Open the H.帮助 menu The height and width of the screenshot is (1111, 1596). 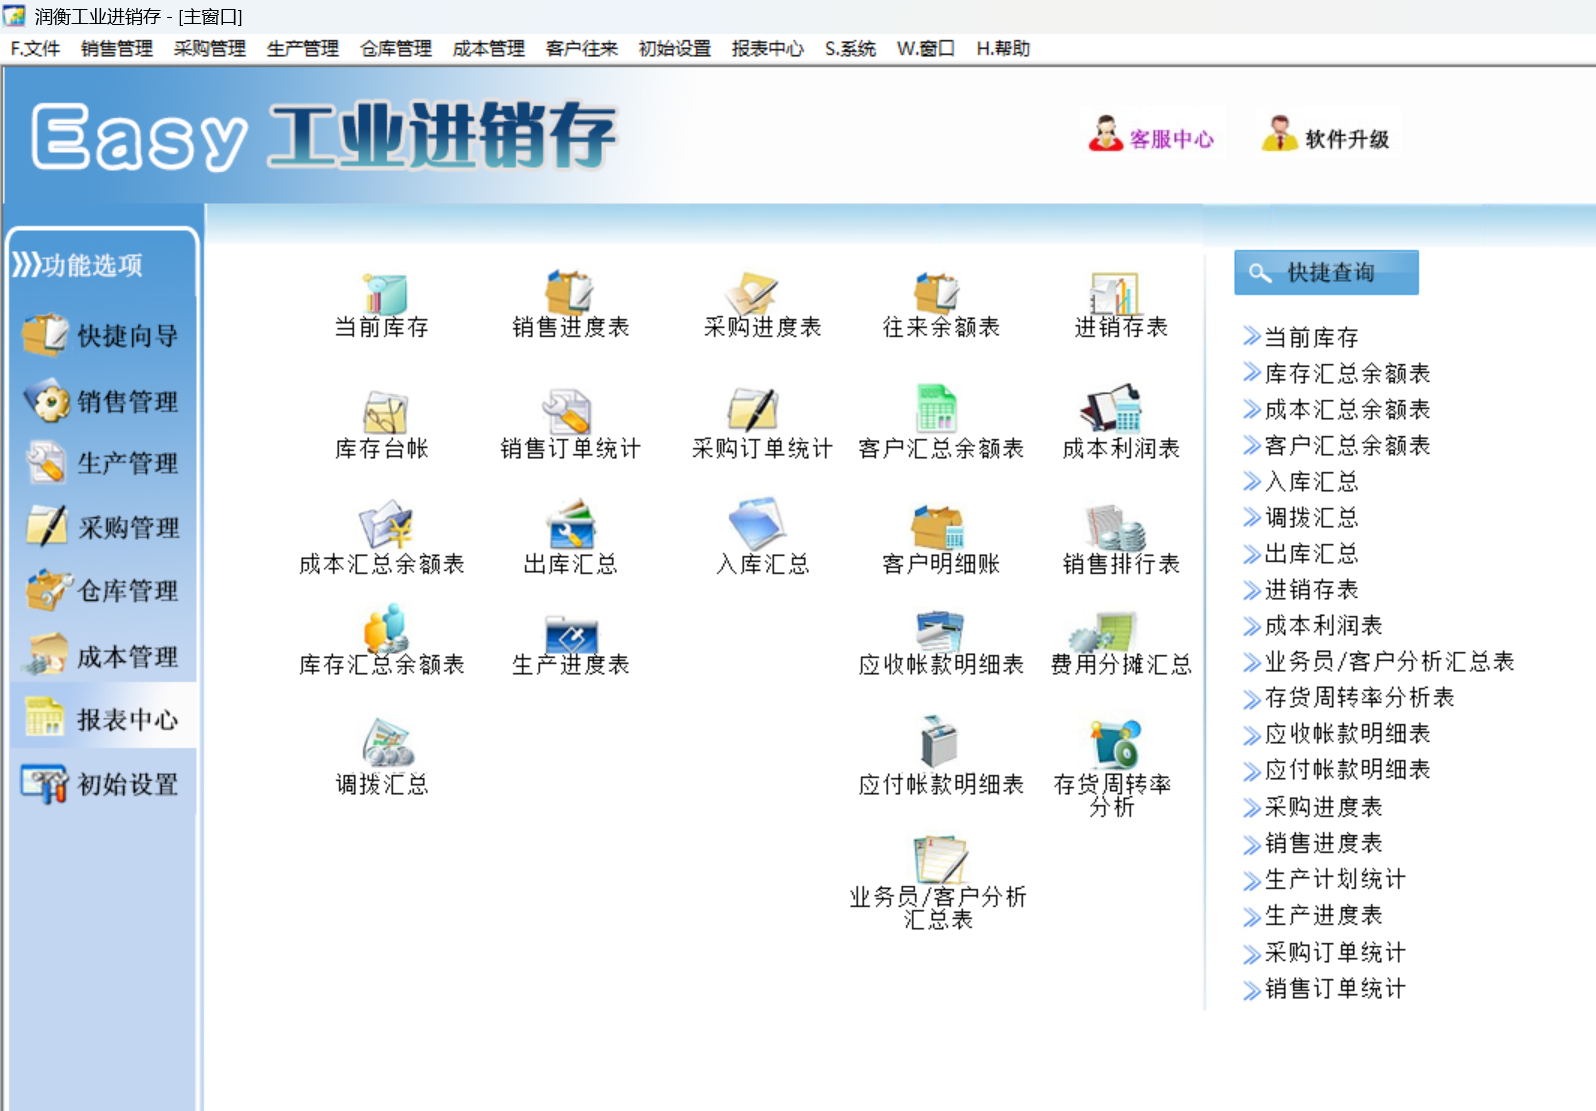tap(1003, 48)
